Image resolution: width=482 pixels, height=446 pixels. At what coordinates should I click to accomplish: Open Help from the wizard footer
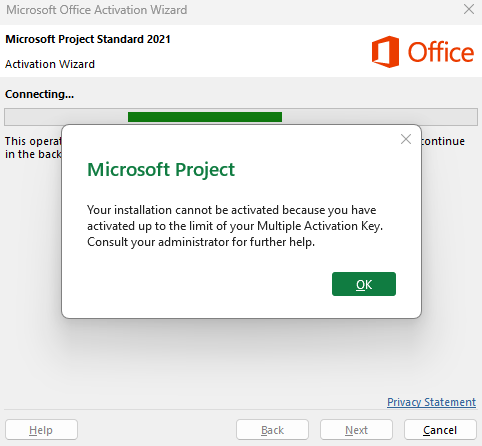[41, 430]
